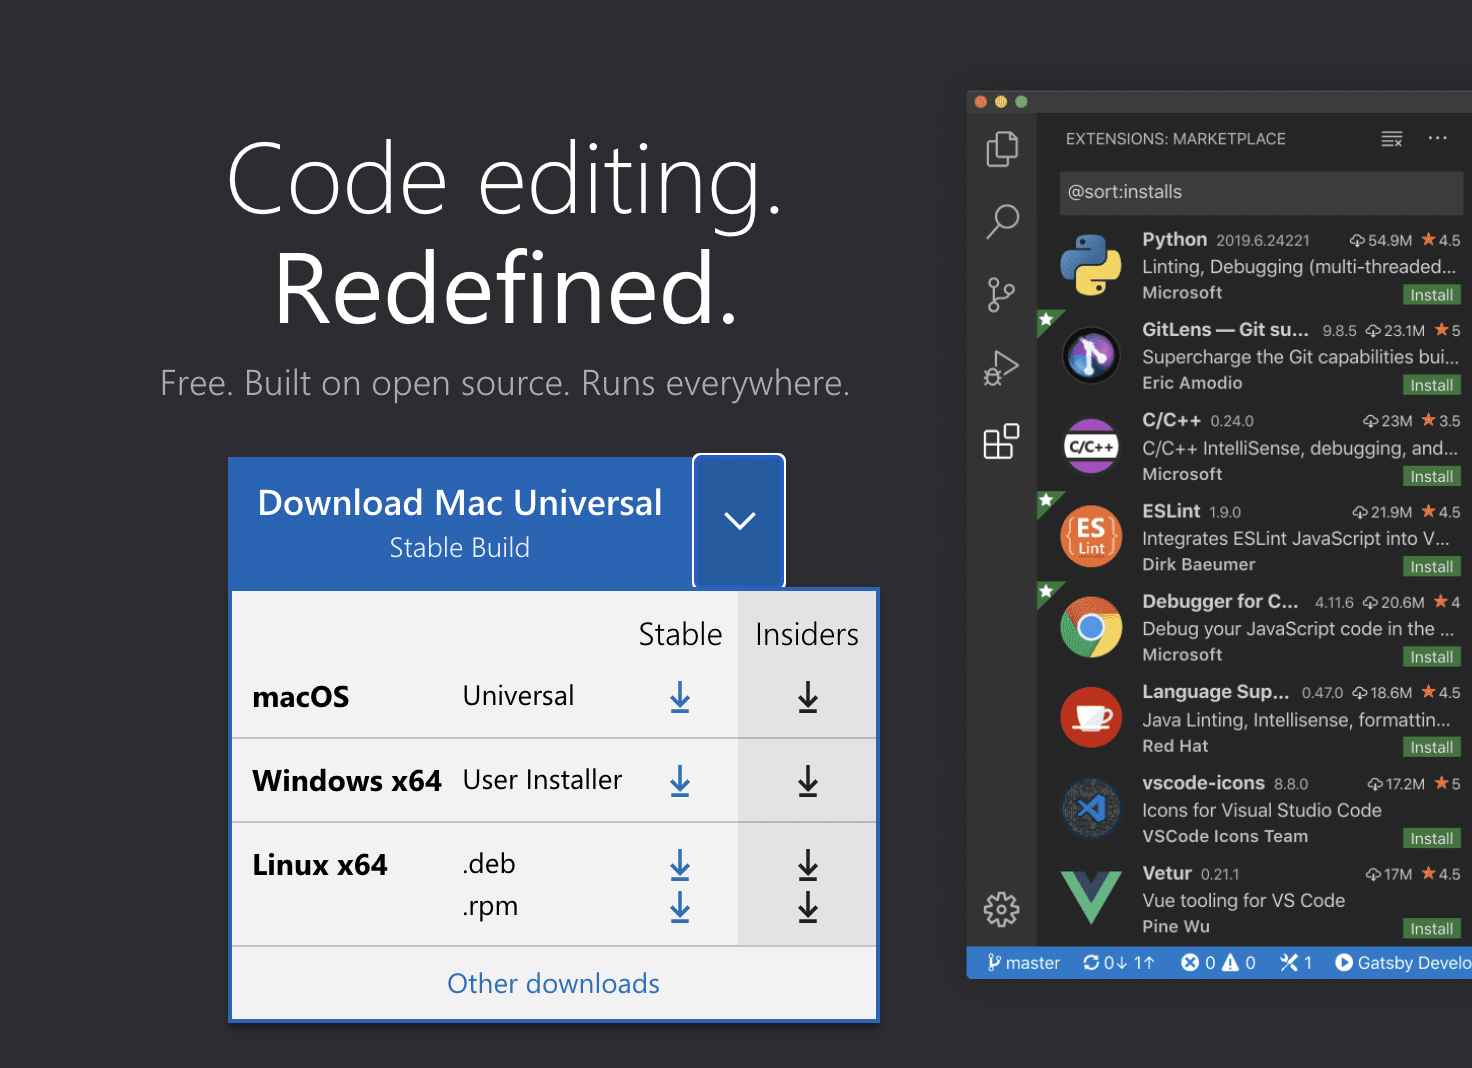Click the Red Hat publisher name

click(x=1175, y=746)
